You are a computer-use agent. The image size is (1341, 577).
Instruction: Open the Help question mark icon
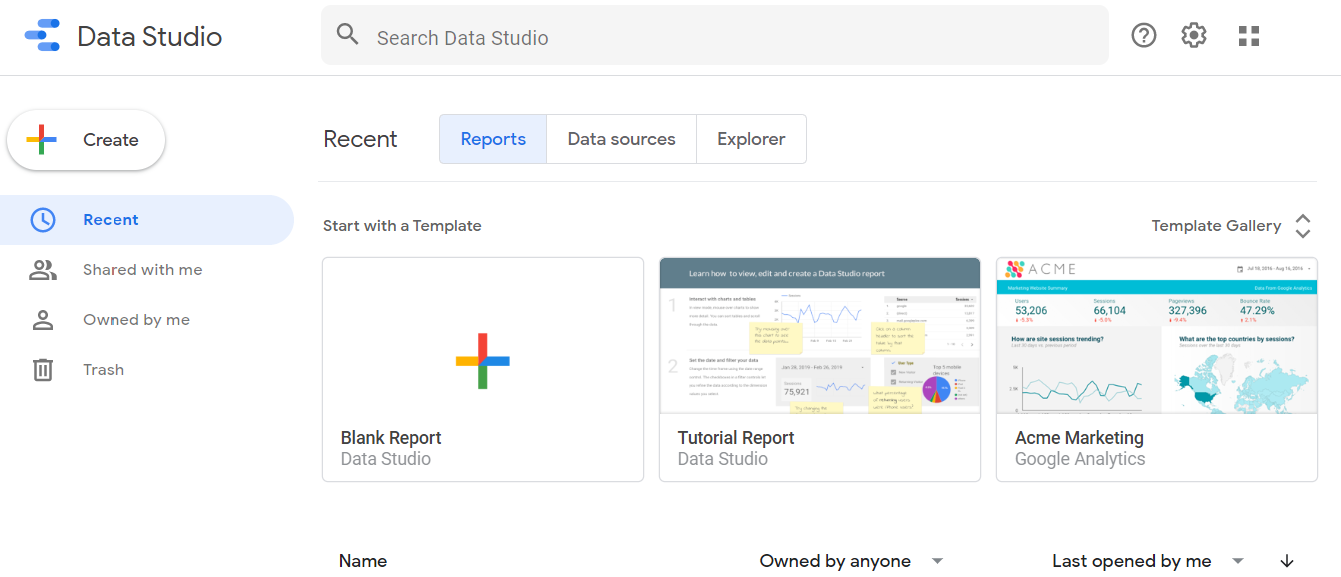click(x=1143, y=36)
